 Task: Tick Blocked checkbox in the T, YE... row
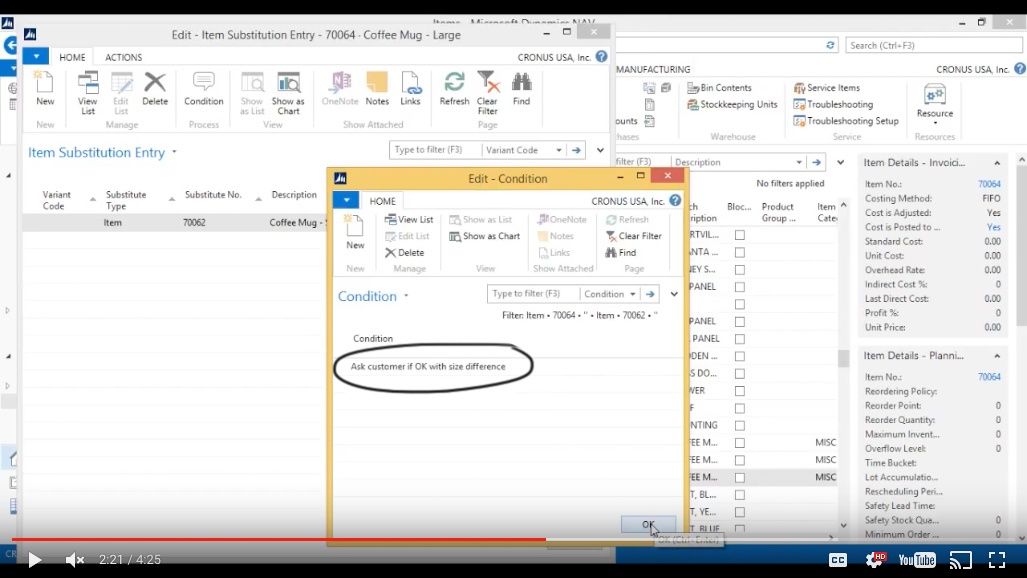[x=739, y=512]
